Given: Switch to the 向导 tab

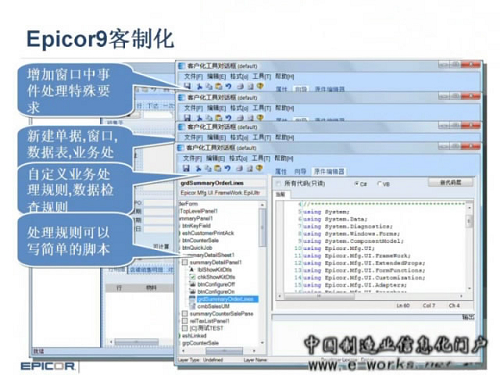Looking at the screenshot, I should click(x=300, y=171).
